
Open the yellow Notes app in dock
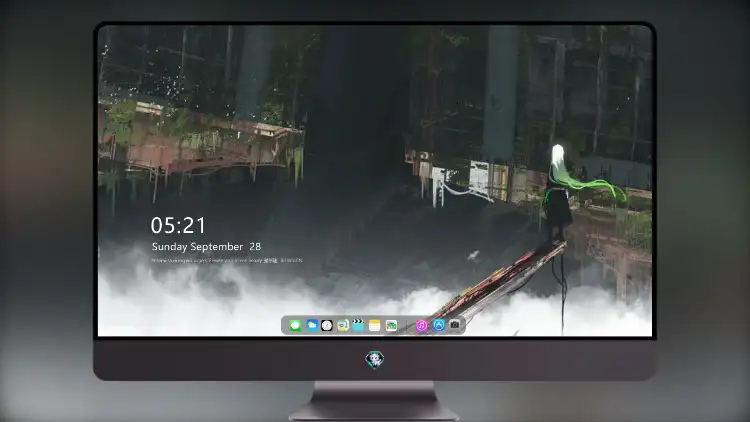tap(375, 325)
